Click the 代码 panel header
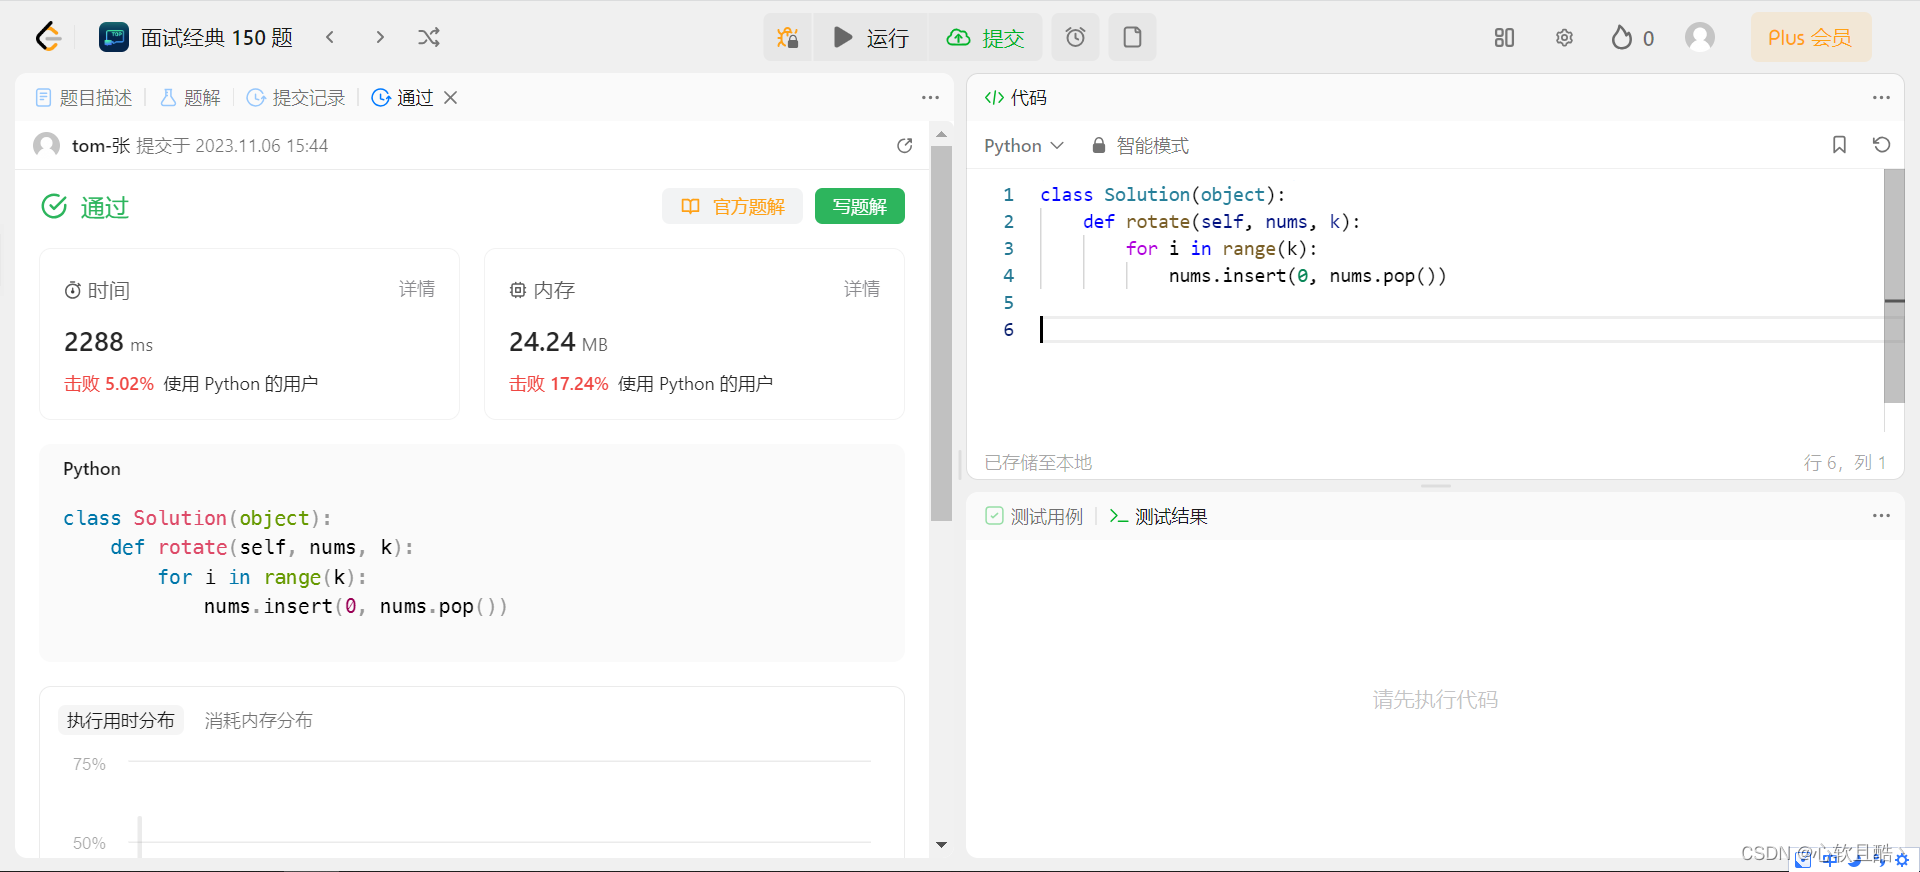 tap(1016, 97)
